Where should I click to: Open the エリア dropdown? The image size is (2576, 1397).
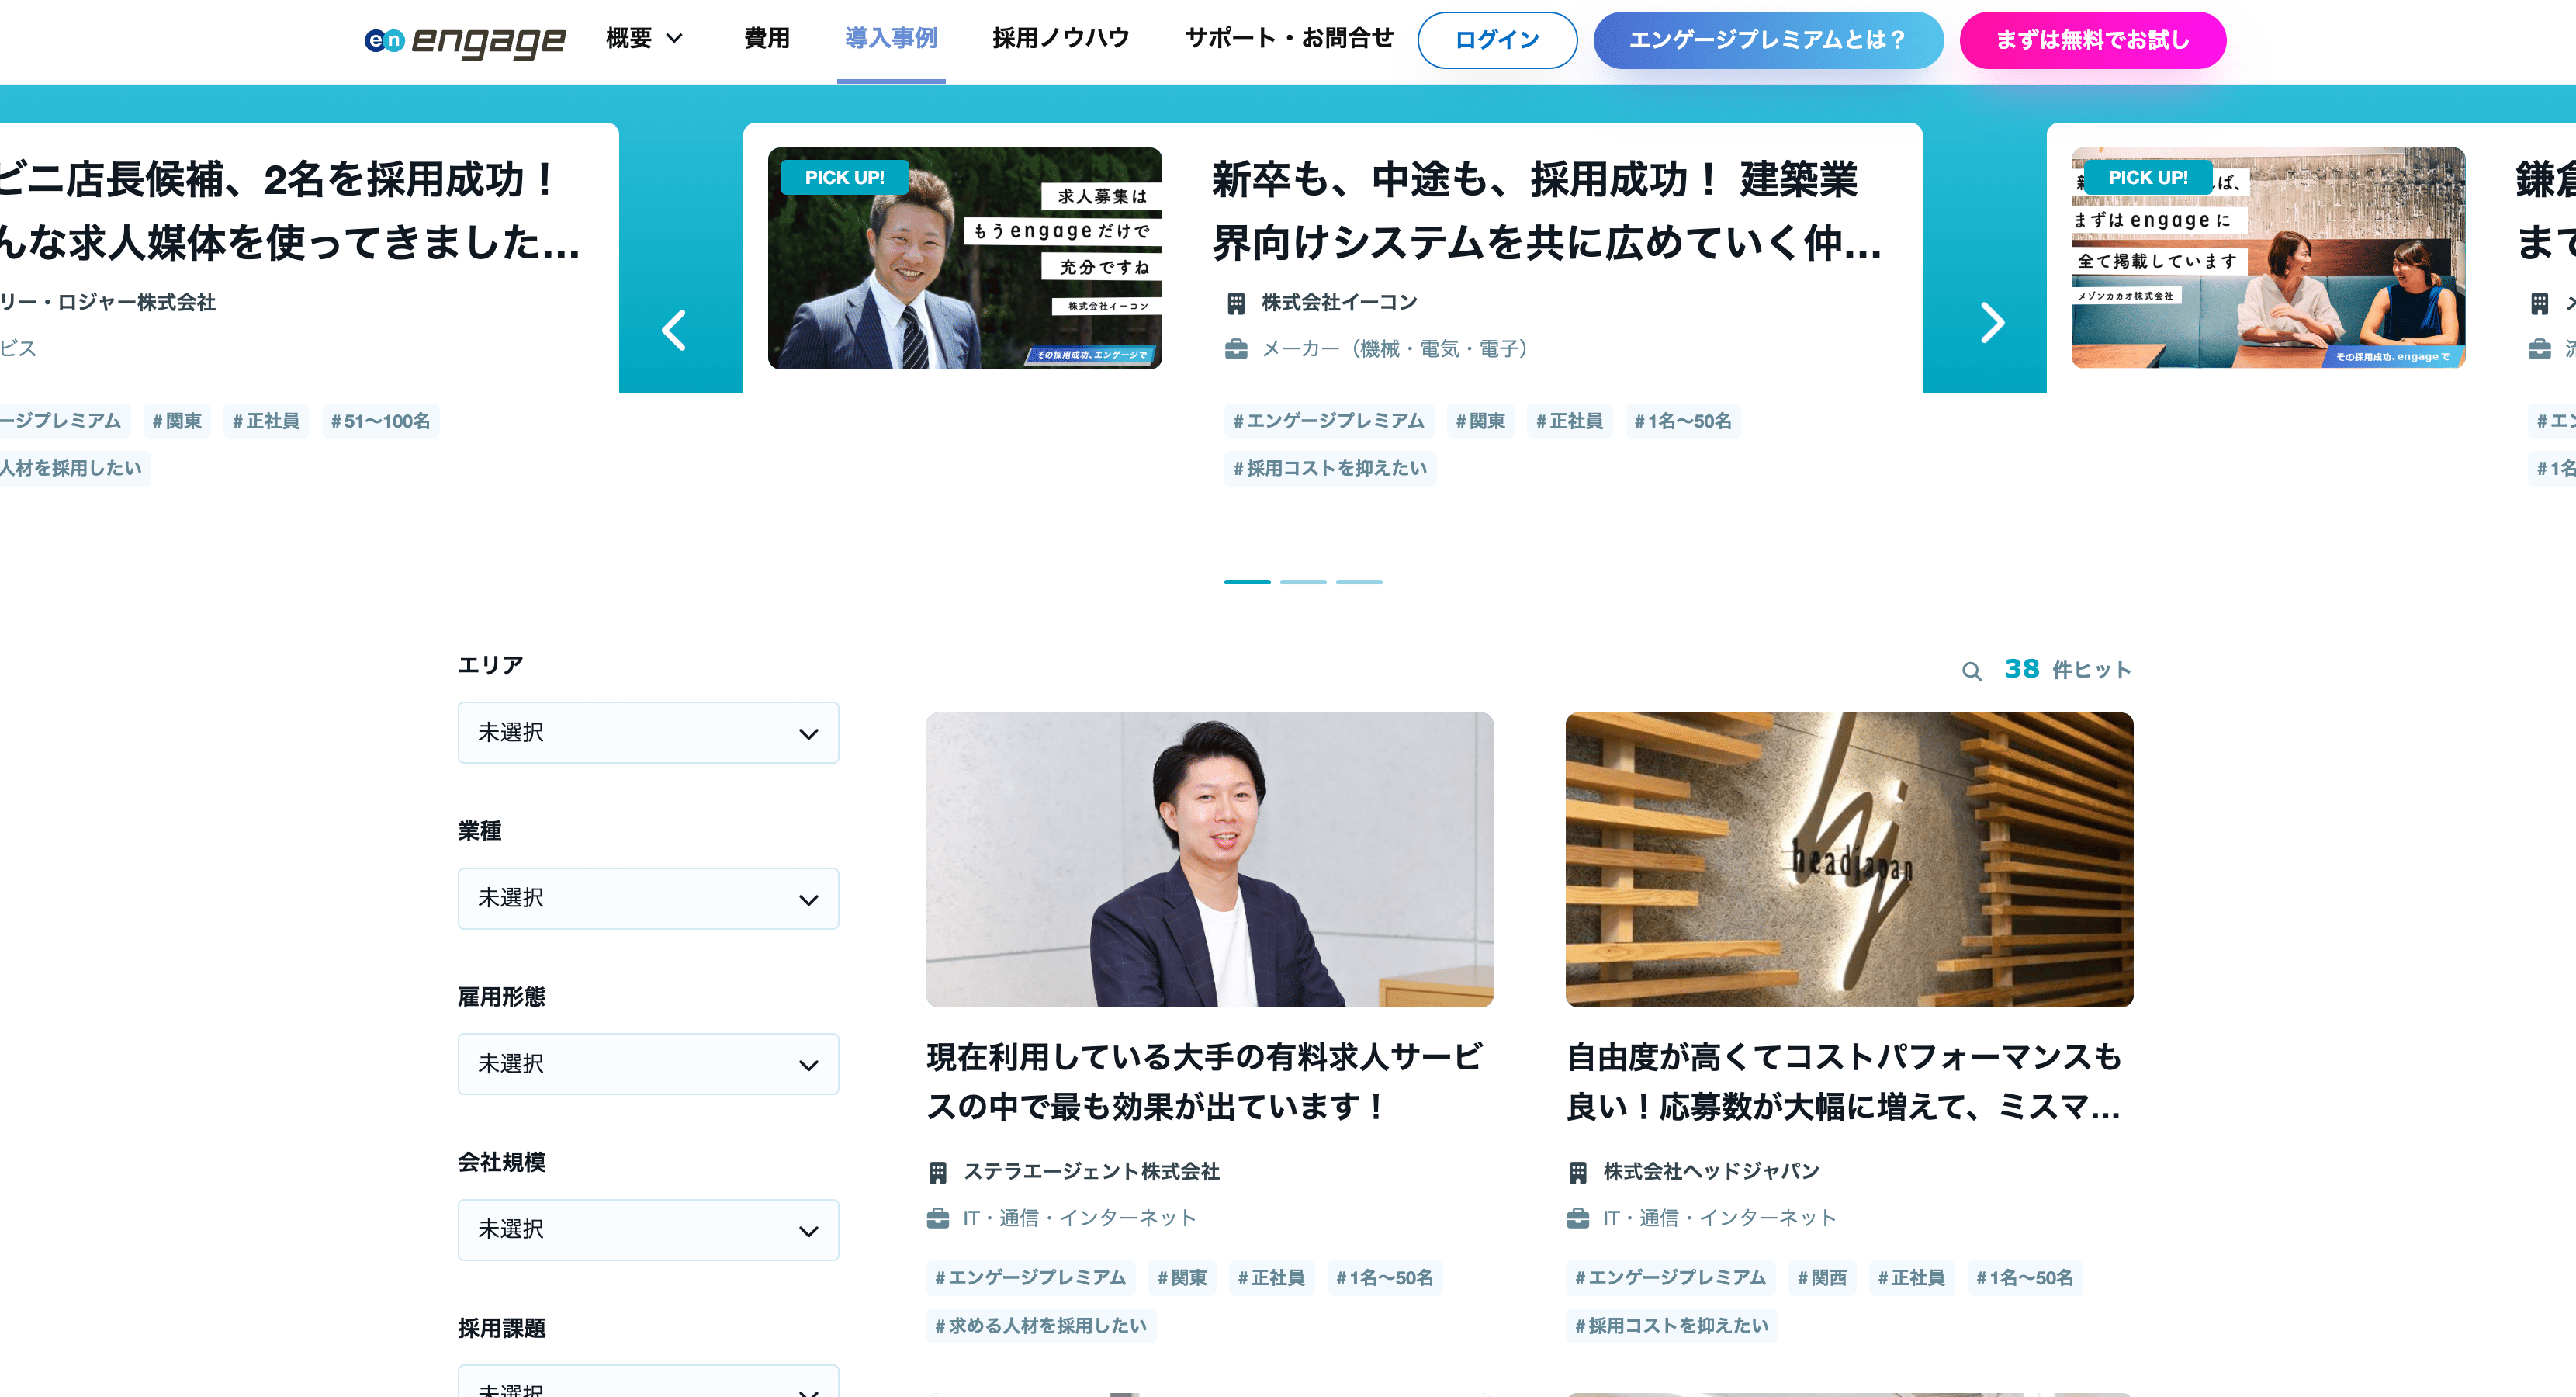(x=648, y=733)
